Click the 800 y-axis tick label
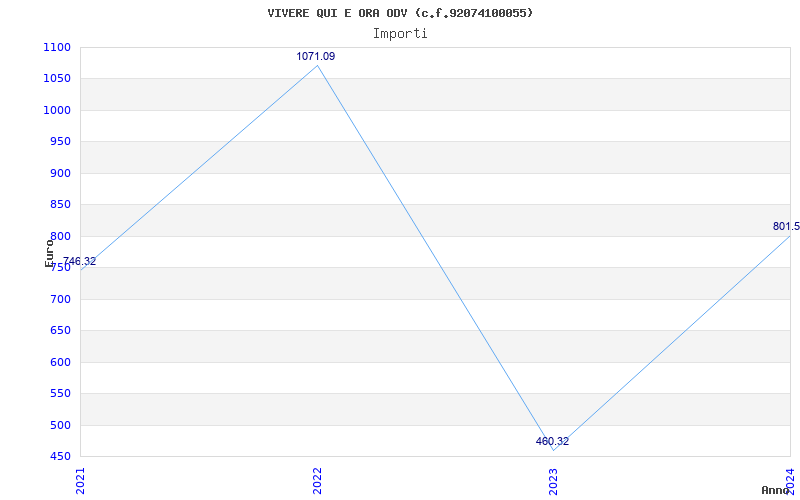 click(x=60, y=237)
